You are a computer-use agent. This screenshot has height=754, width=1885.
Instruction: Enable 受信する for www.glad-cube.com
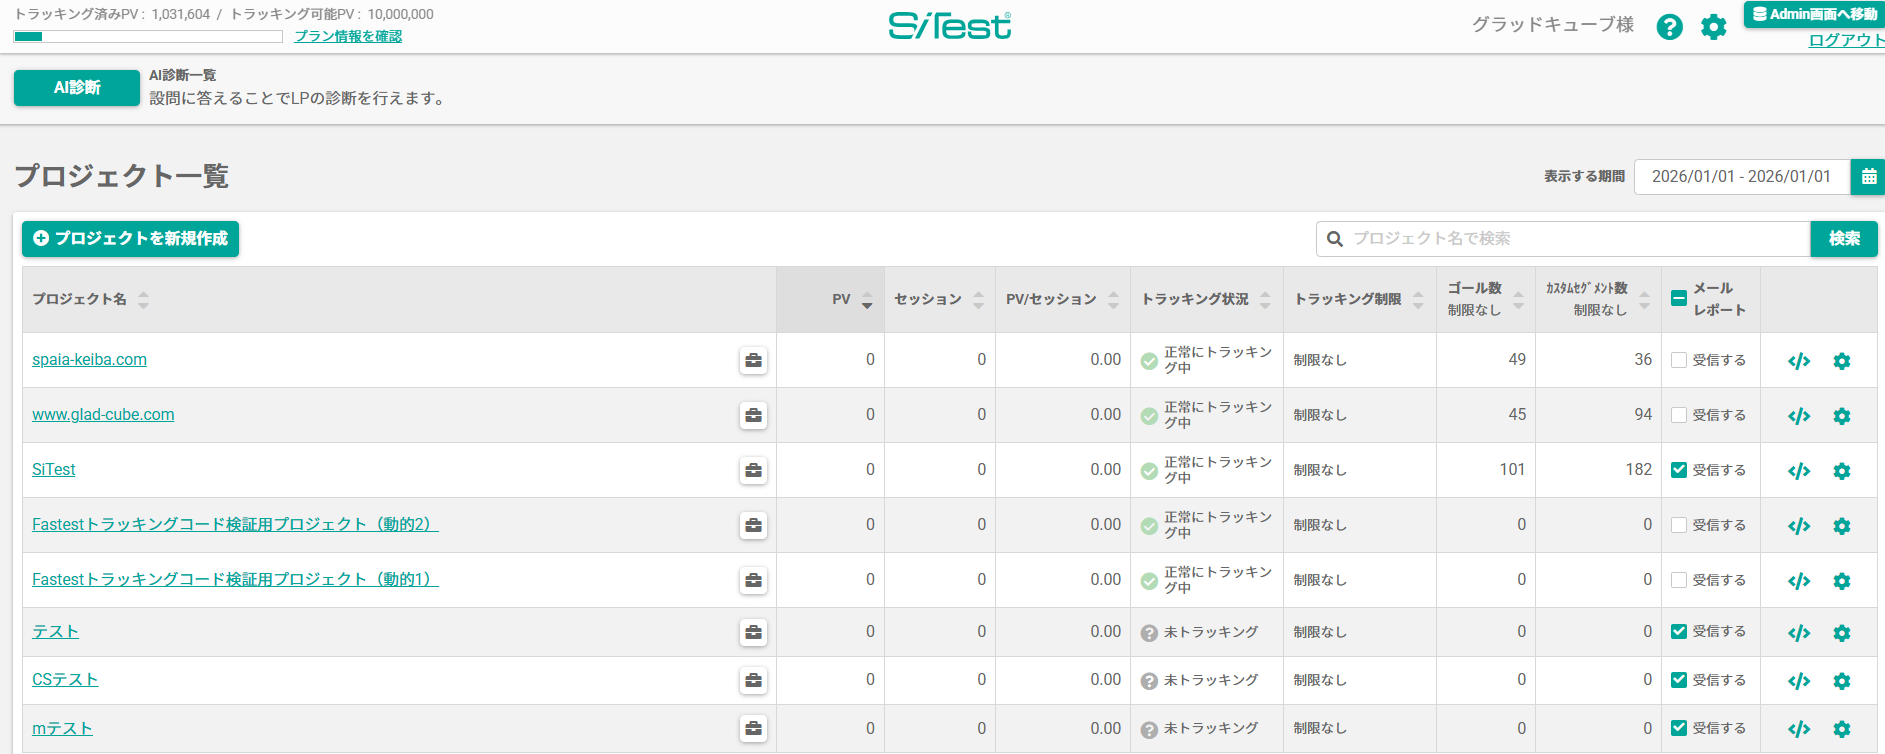pyautogui.click(x=1679, y=415)
